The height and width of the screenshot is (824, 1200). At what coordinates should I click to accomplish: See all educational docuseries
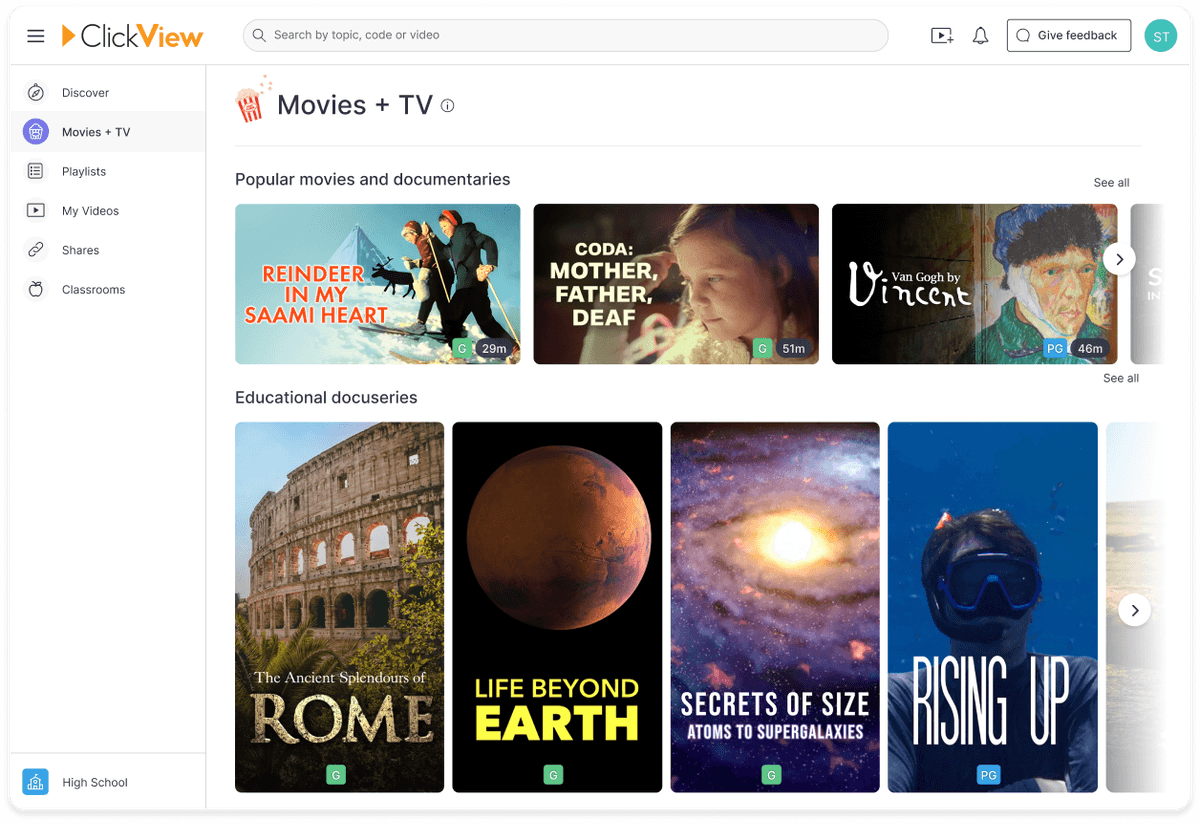pyautogui.click(x=1120, y=378)
